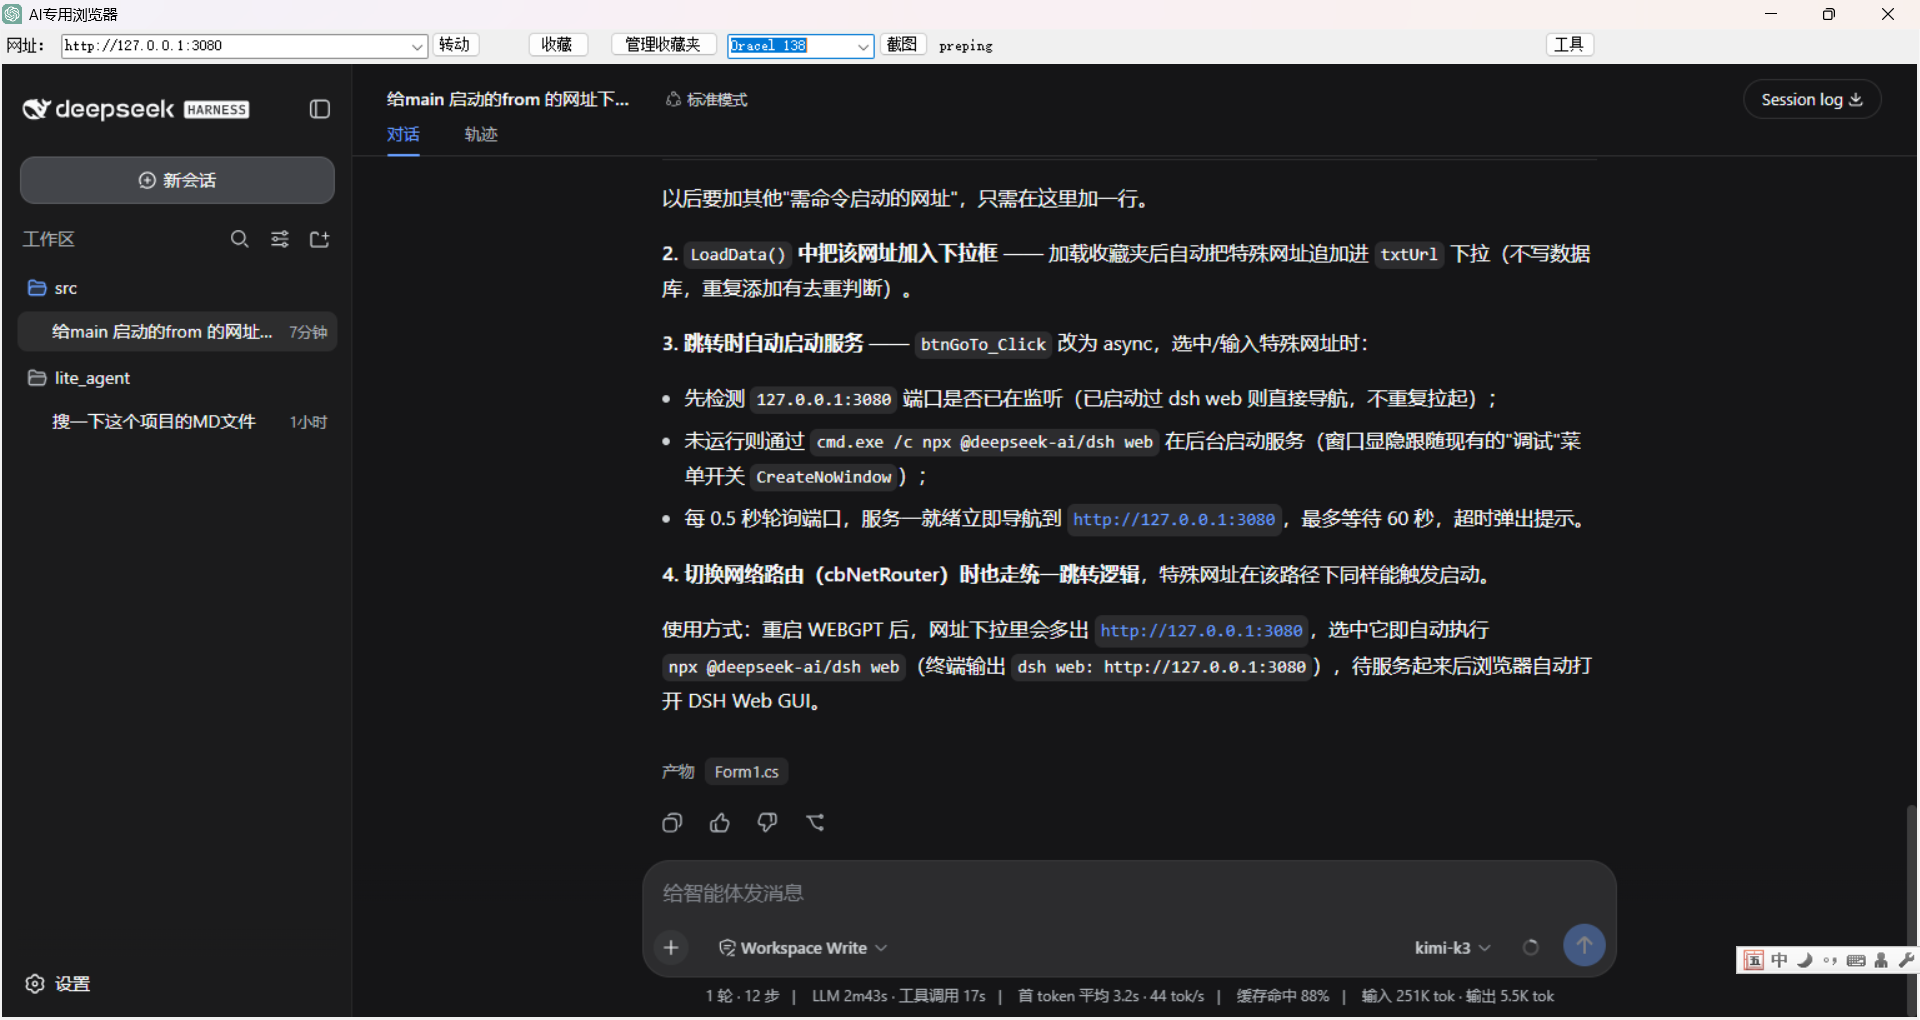
Task: Open the http://127.0.0.1:3080 link in usage paragraph
Action: point(1201,631)
